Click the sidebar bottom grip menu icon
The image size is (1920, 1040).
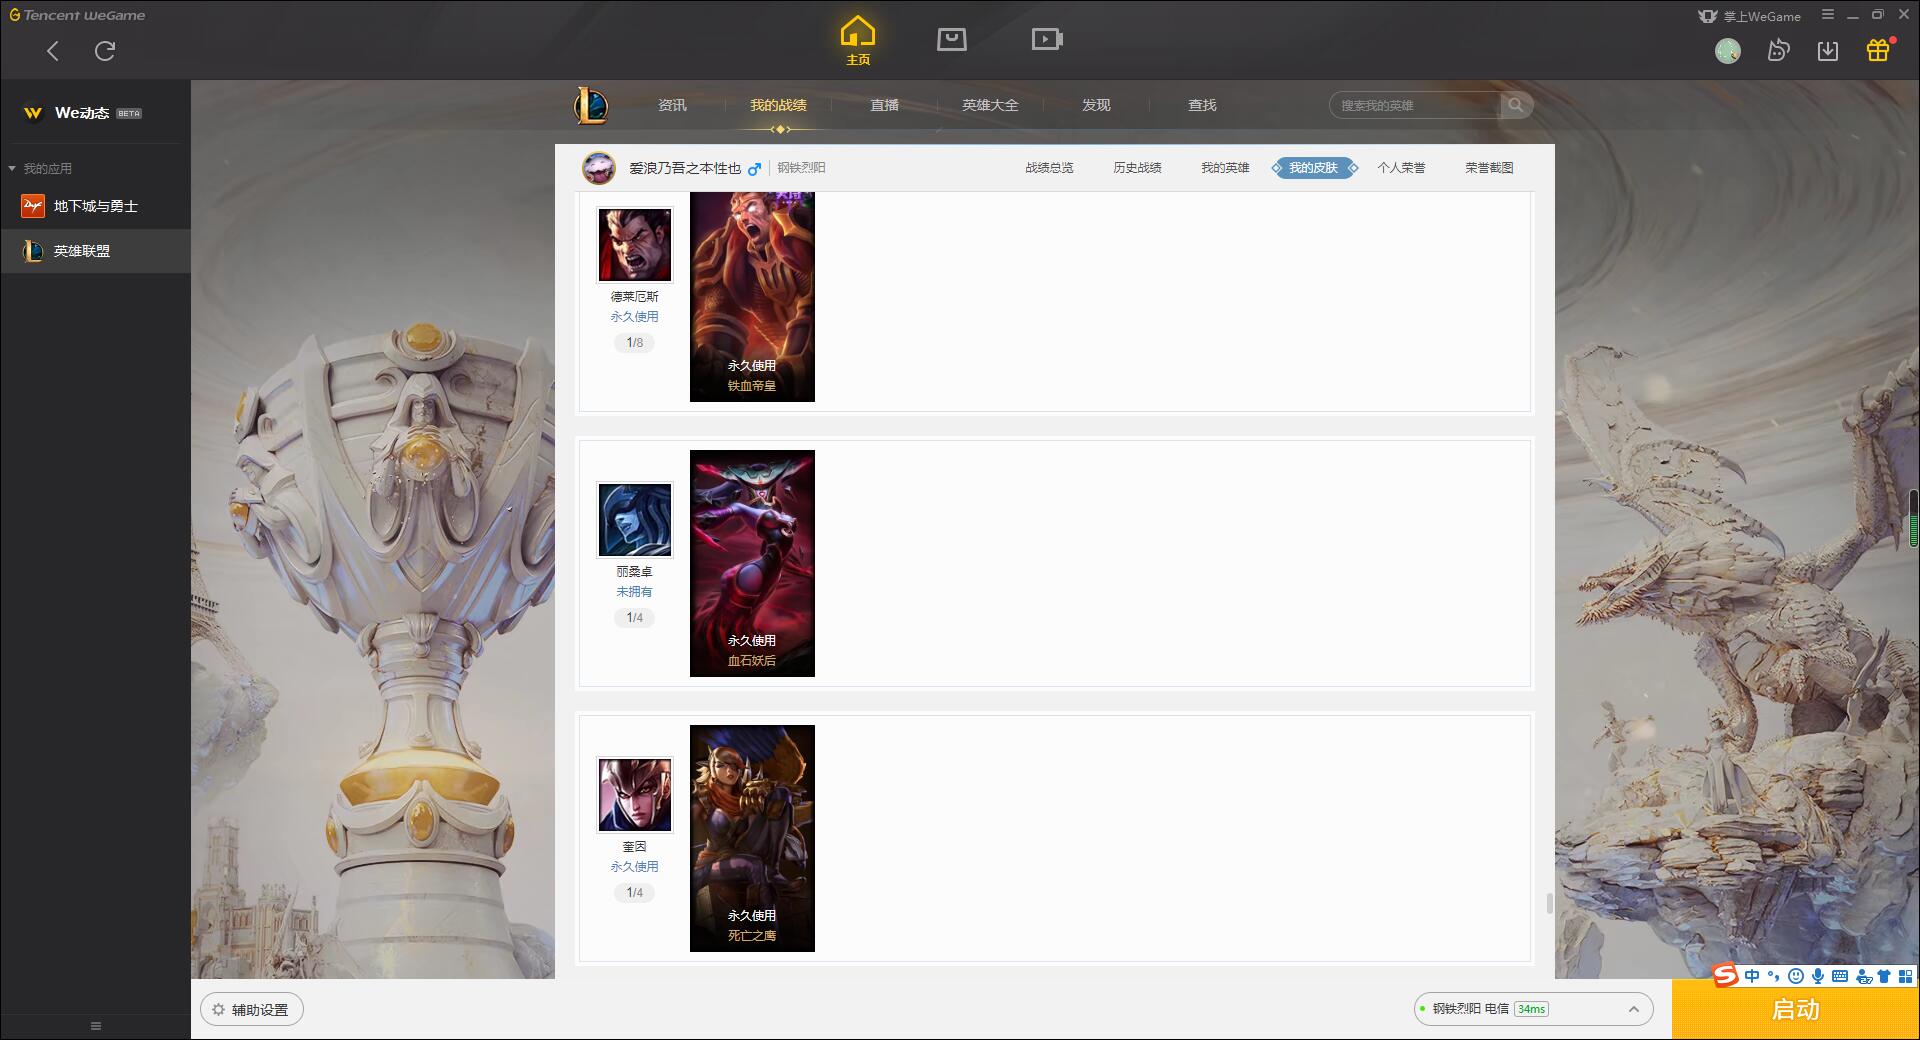pyautogui.click(x=96, y=1026)
